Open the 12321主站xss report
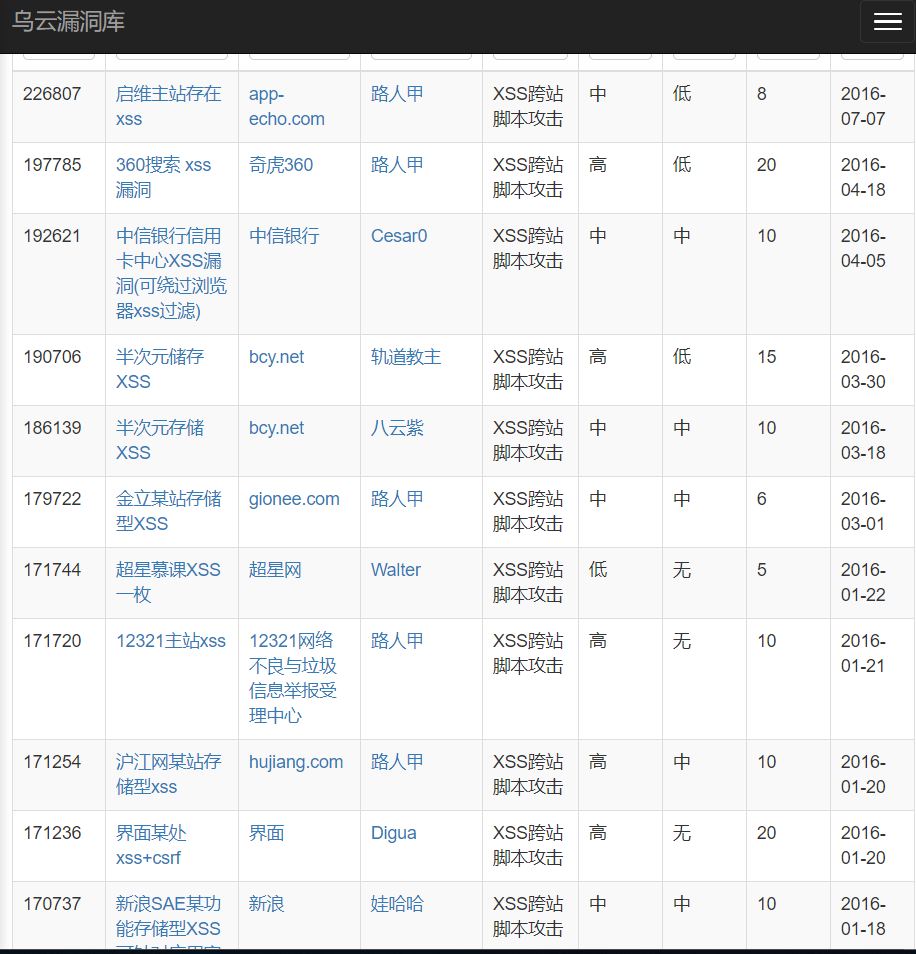 [171, 641]
